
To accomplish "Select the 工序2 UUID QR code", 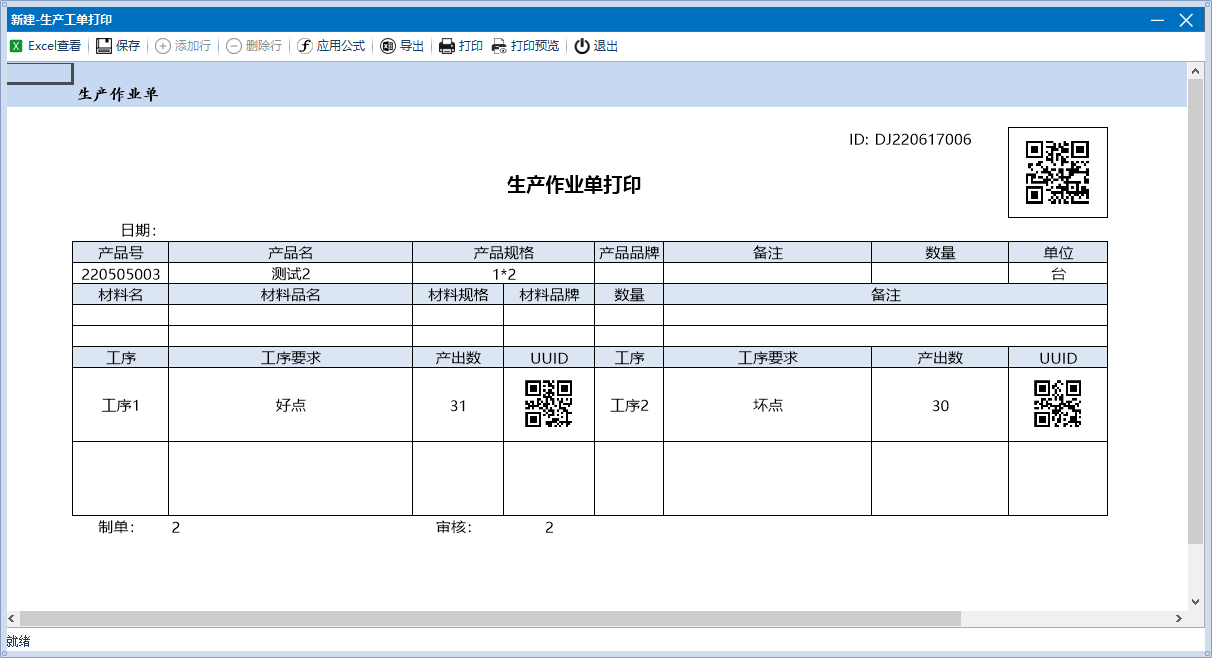I will pos(1057,404).
